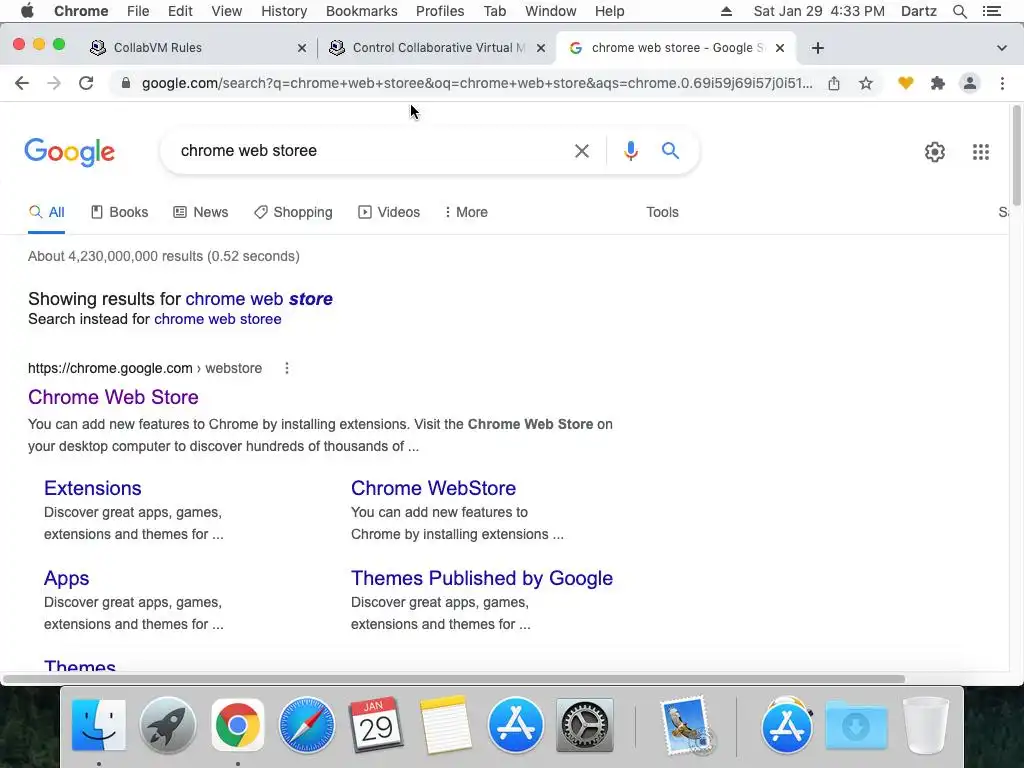The image size is (1024, 768).
Task: Click the yellow heart extension icon
Action: [x=905, y=83]
